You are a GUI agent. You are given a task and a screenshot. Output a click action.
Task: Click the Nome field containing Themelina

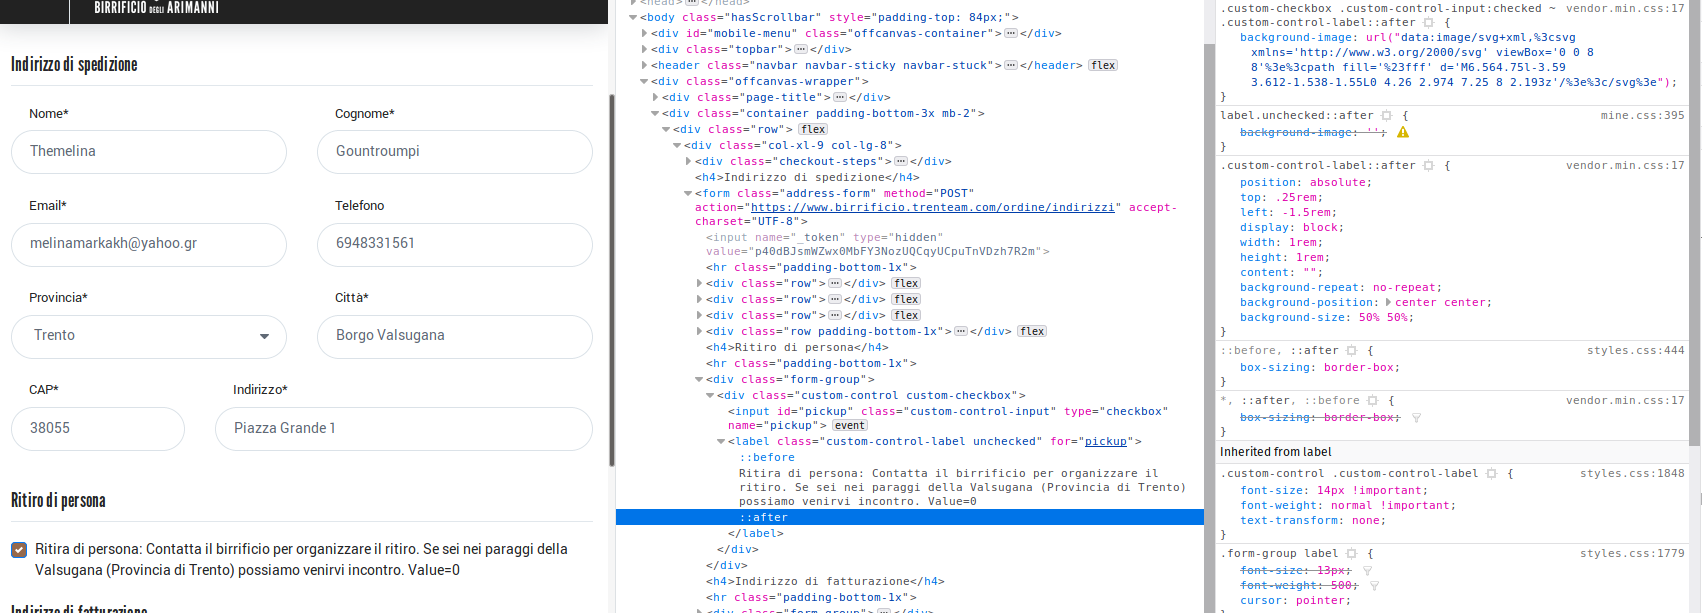pos(149,152)
